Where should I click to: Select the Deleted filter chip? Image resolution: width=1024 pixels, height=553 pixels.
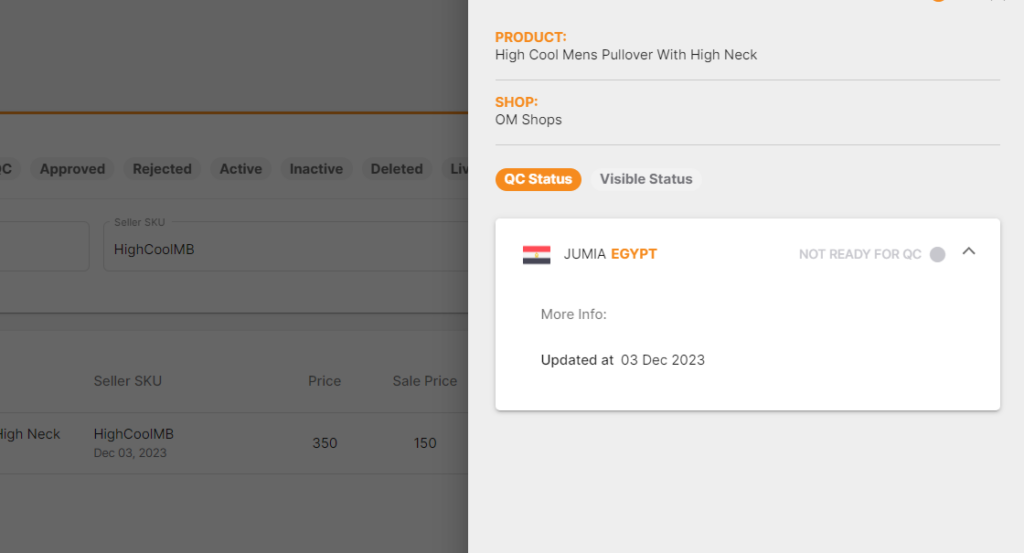point(396,169)
